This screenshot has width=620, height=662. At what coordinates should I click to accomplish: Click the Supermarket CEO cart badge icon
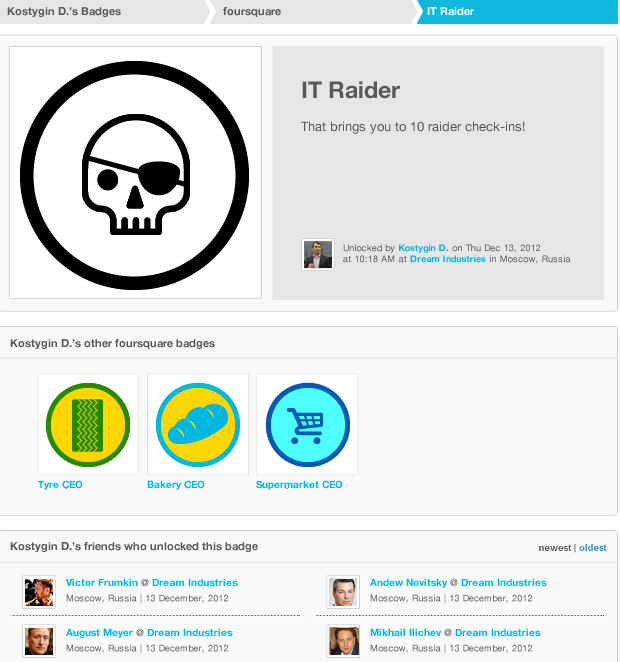point(307,424)
